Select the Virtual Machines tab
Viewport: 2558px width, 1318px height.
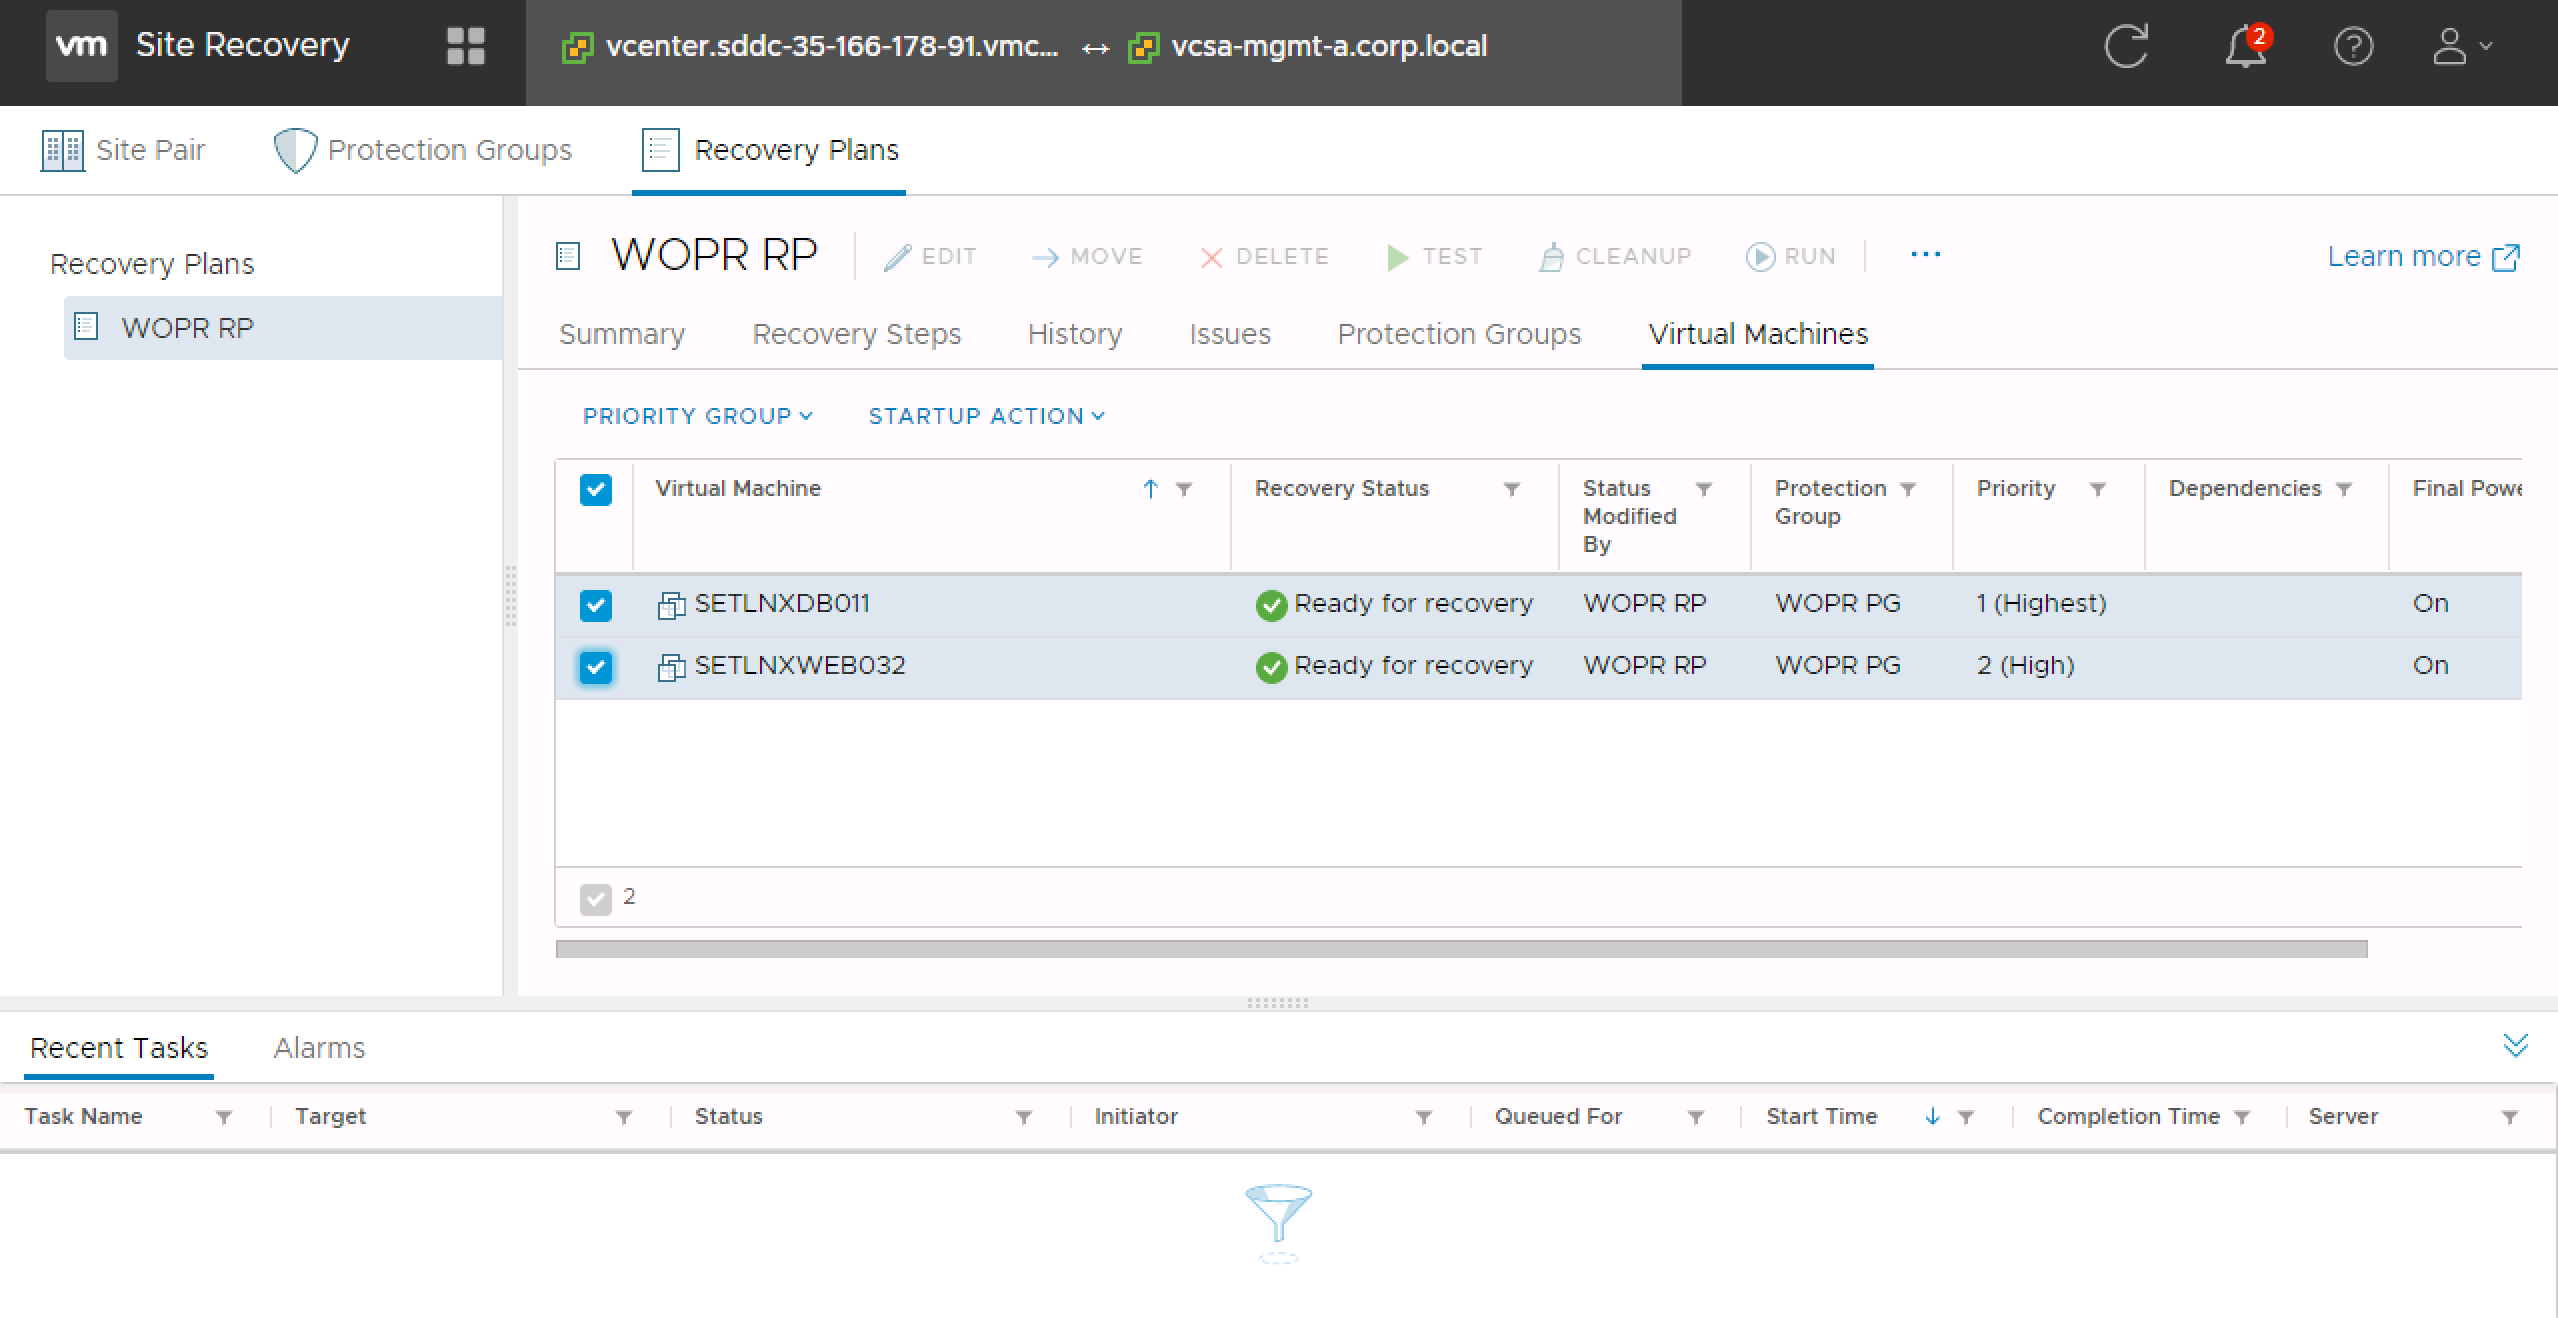pyautogui.click(x=1758, y=334)
